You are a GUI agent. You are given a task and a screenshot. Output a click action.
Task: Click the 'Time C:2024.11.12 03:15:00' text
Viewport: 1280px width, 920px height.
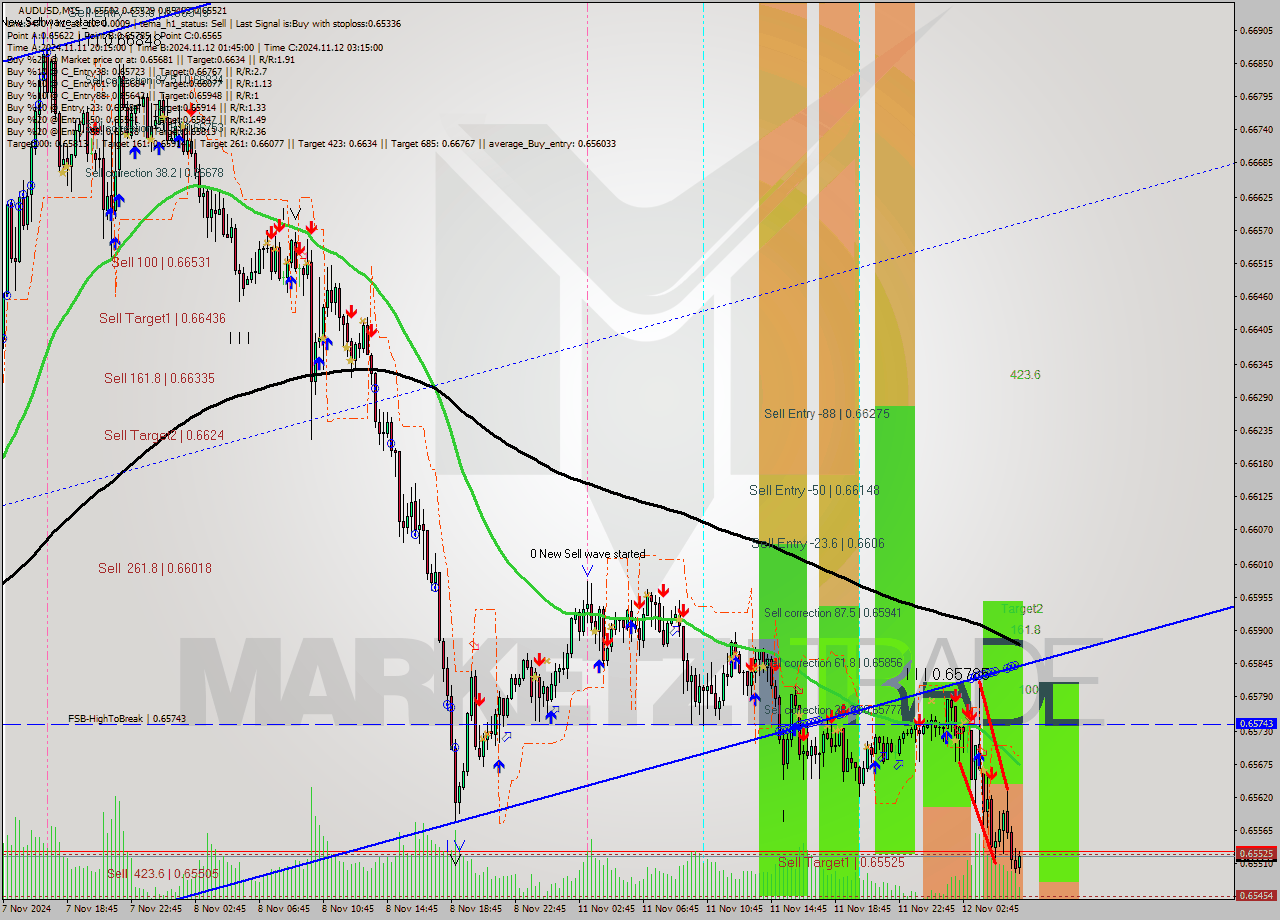326,47
